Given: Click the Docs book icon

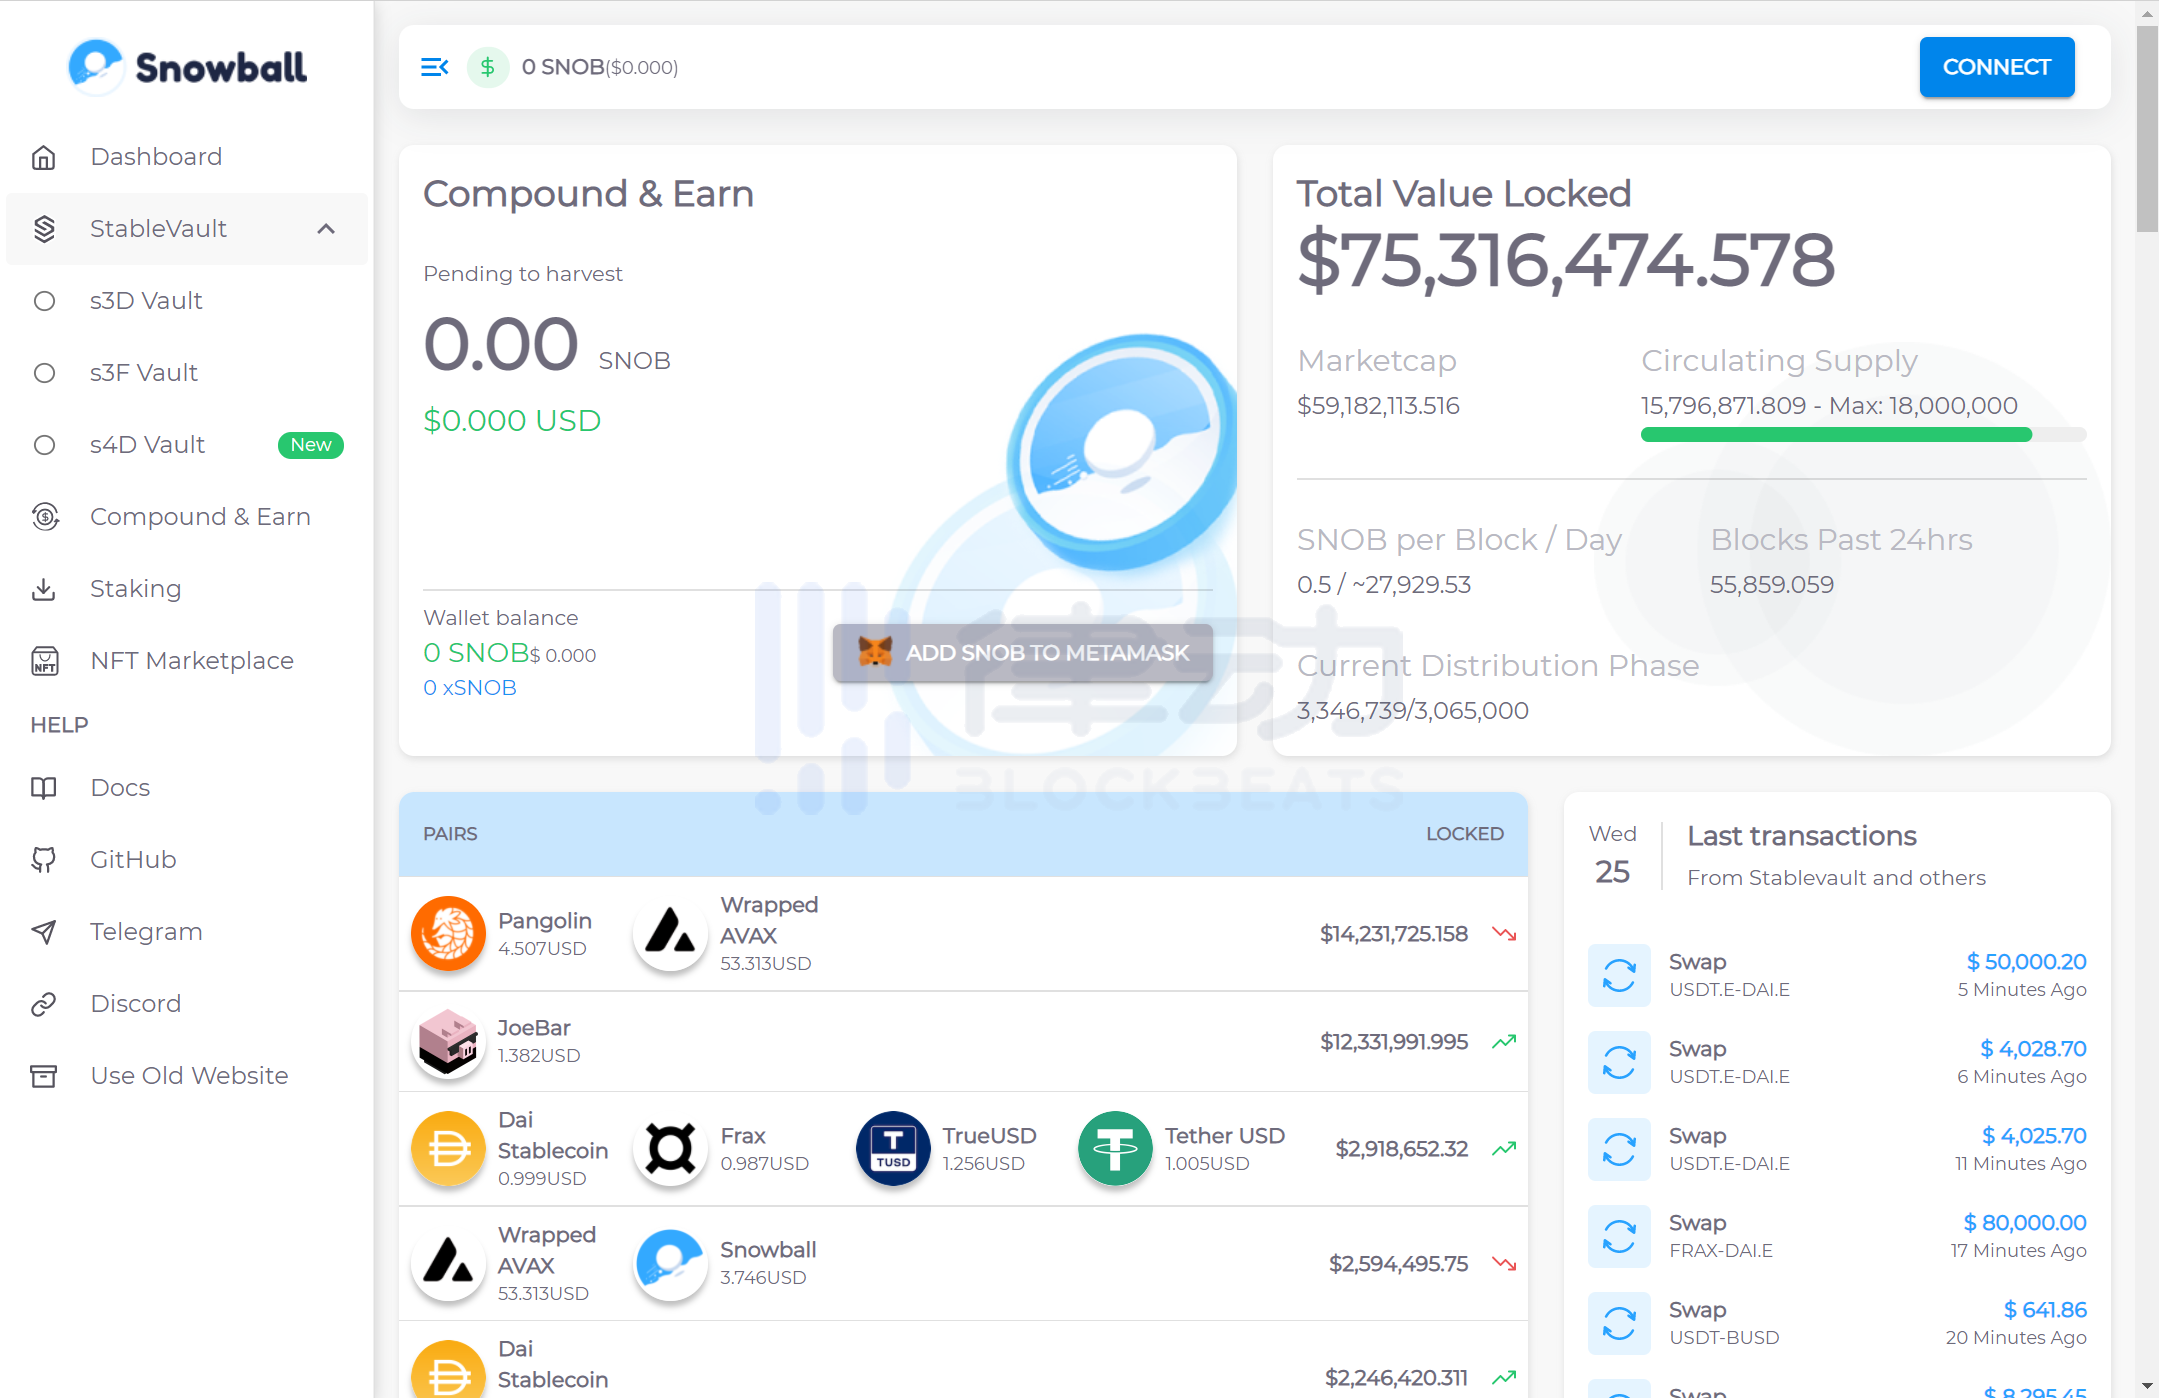Looking at the screenshot, I should click(44, 788).
